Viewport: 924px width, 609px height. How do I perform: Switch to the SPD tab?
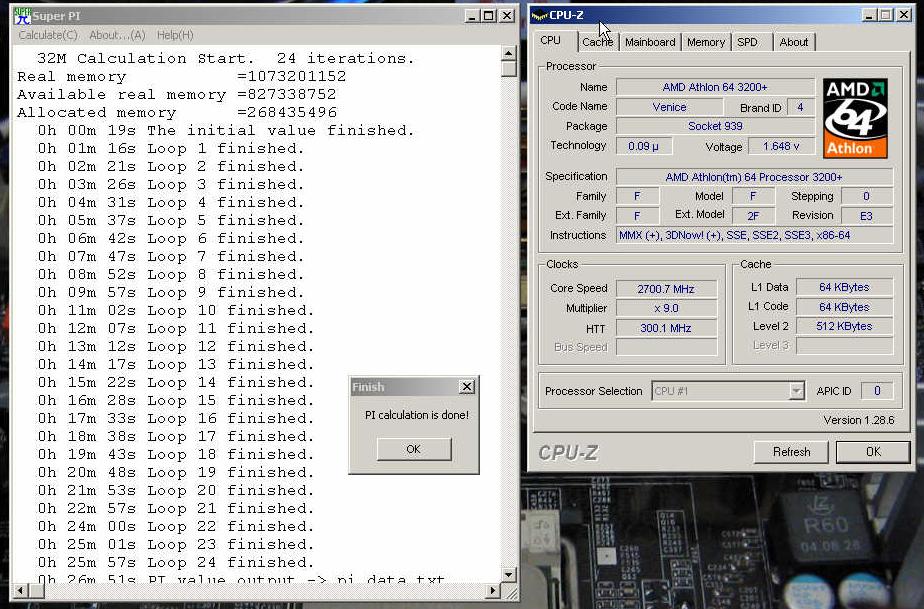click(747, 42)
